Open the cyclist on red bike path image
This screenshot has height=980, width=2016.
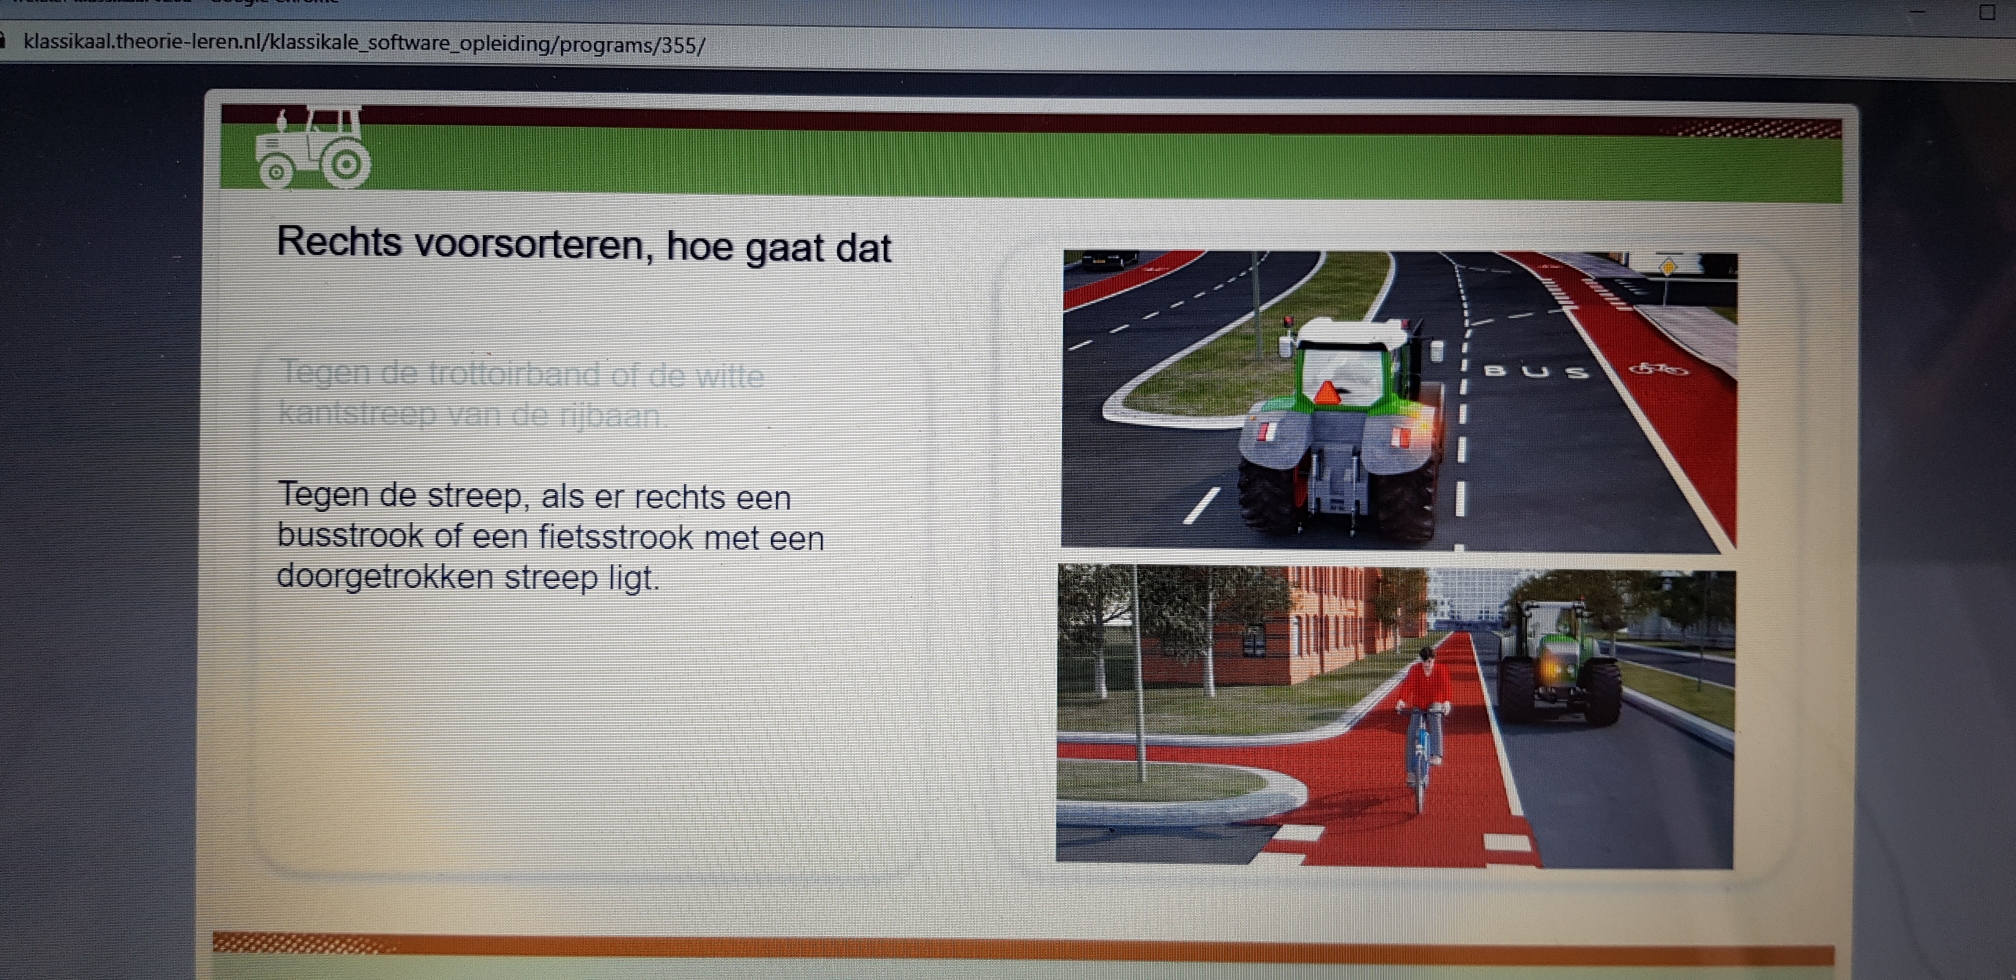point(1396,716)
